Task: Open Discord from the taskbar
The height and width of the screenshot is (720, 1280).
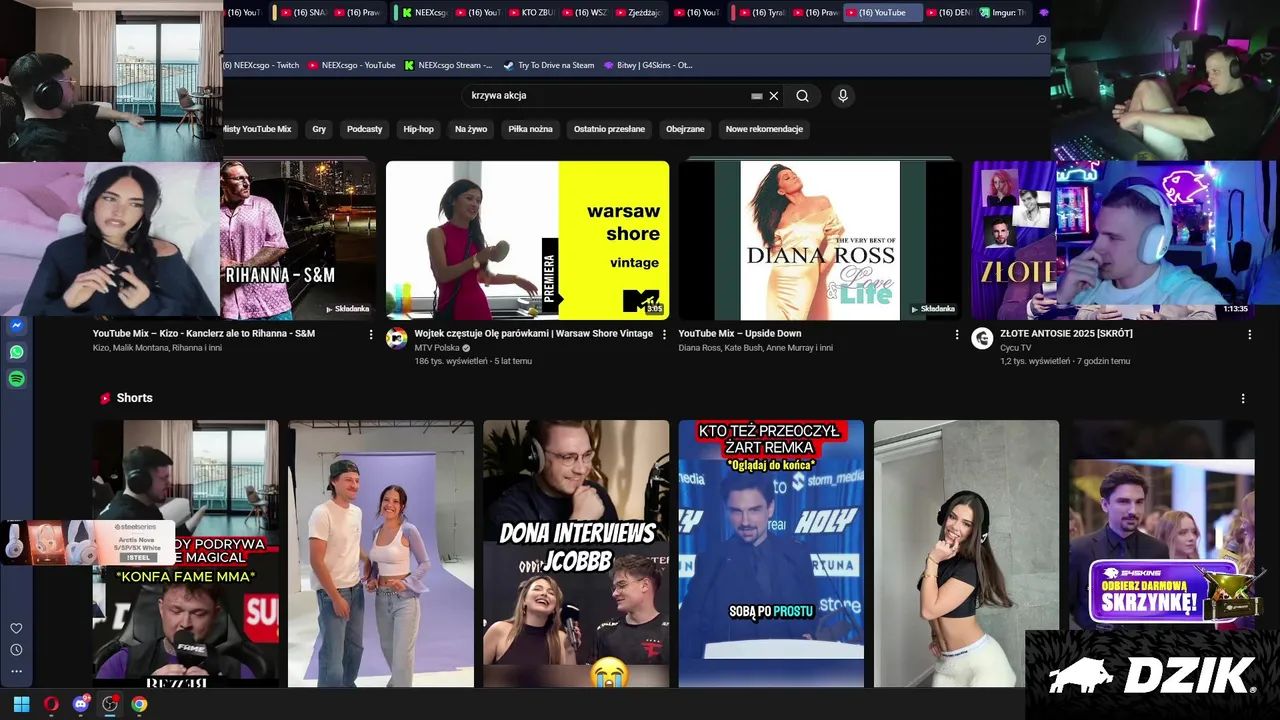Action: (80, 704)
